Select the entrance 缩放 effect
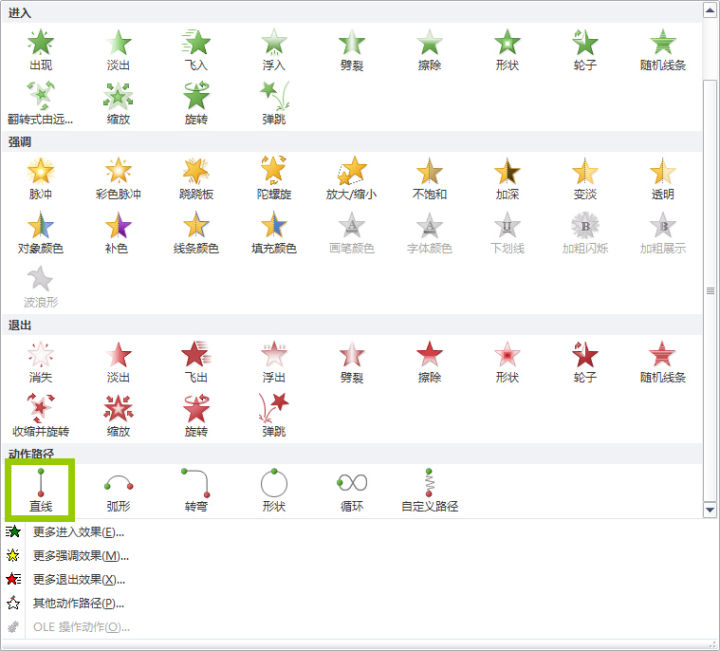Image resolution: width=720 pixels, height=651 pixels. point(118,104)
